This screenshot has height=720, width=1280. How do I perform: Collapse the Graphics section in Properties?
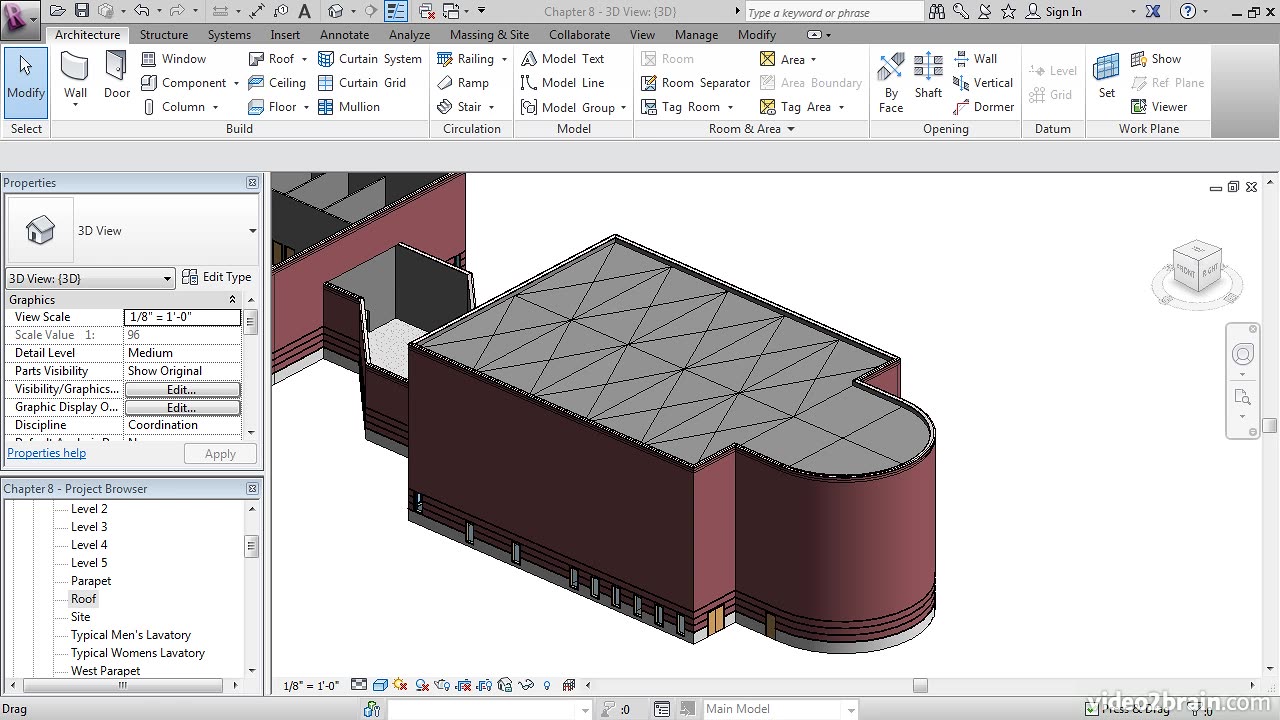click(x=232, y=300)
